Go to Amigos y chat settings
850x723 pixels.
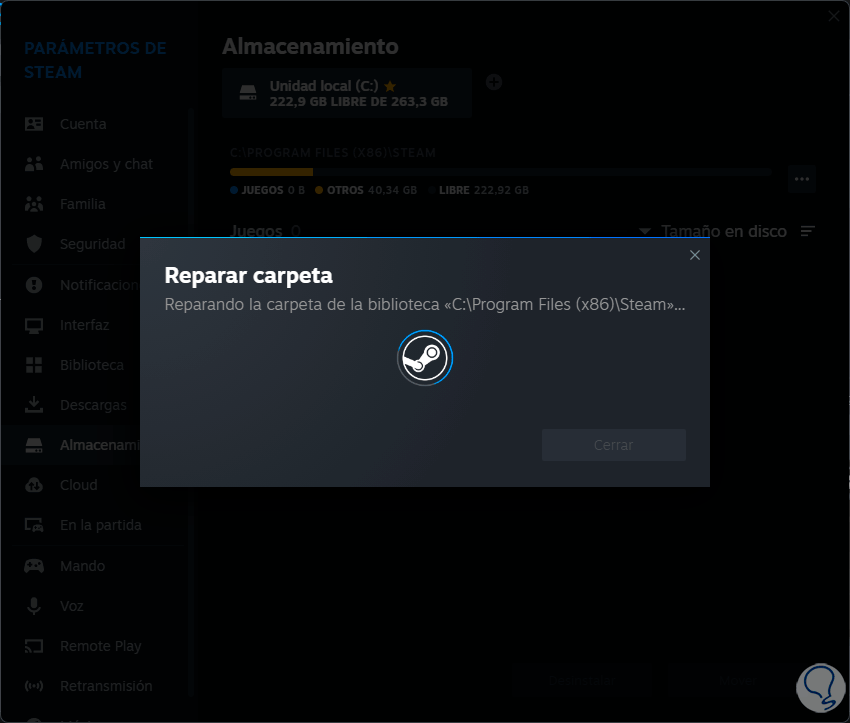(106, 164)
